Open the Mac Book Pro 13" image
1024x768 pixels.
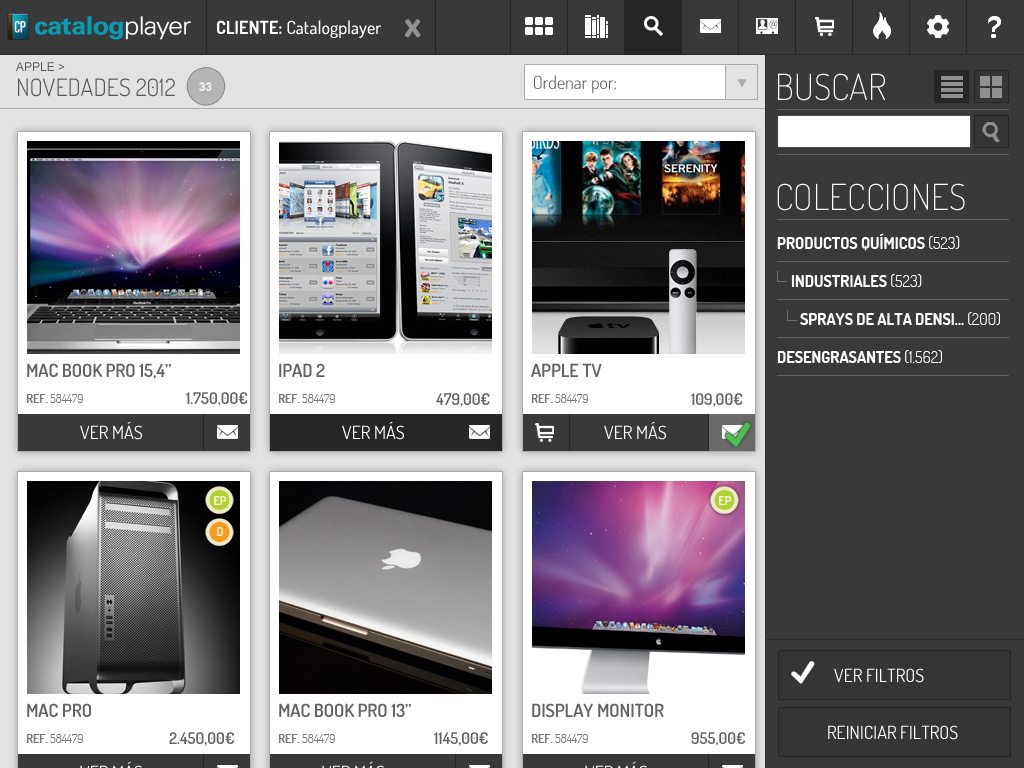click(x=385, y=587)
